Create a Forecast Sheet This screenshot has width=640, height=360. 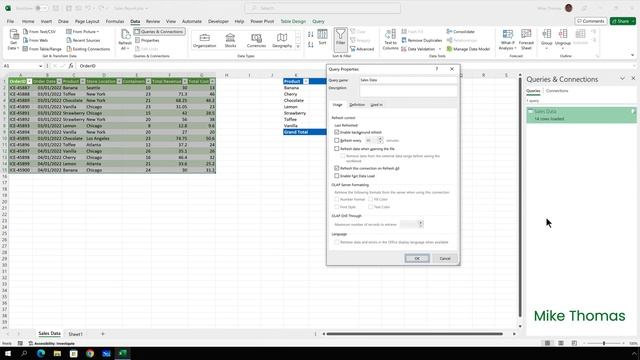coord(526,40)
